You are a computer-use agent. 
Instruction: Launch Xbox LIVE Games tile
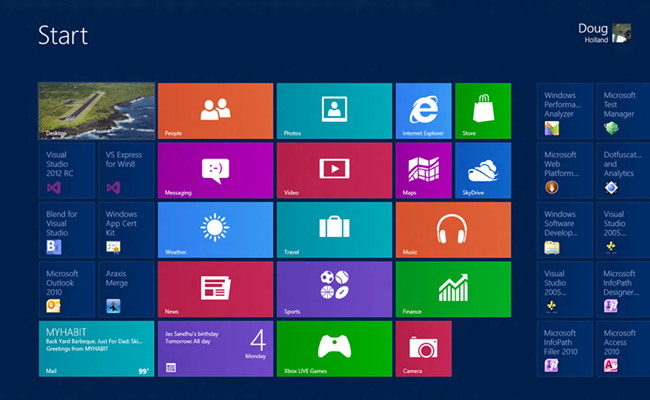[x=334, y=348]
